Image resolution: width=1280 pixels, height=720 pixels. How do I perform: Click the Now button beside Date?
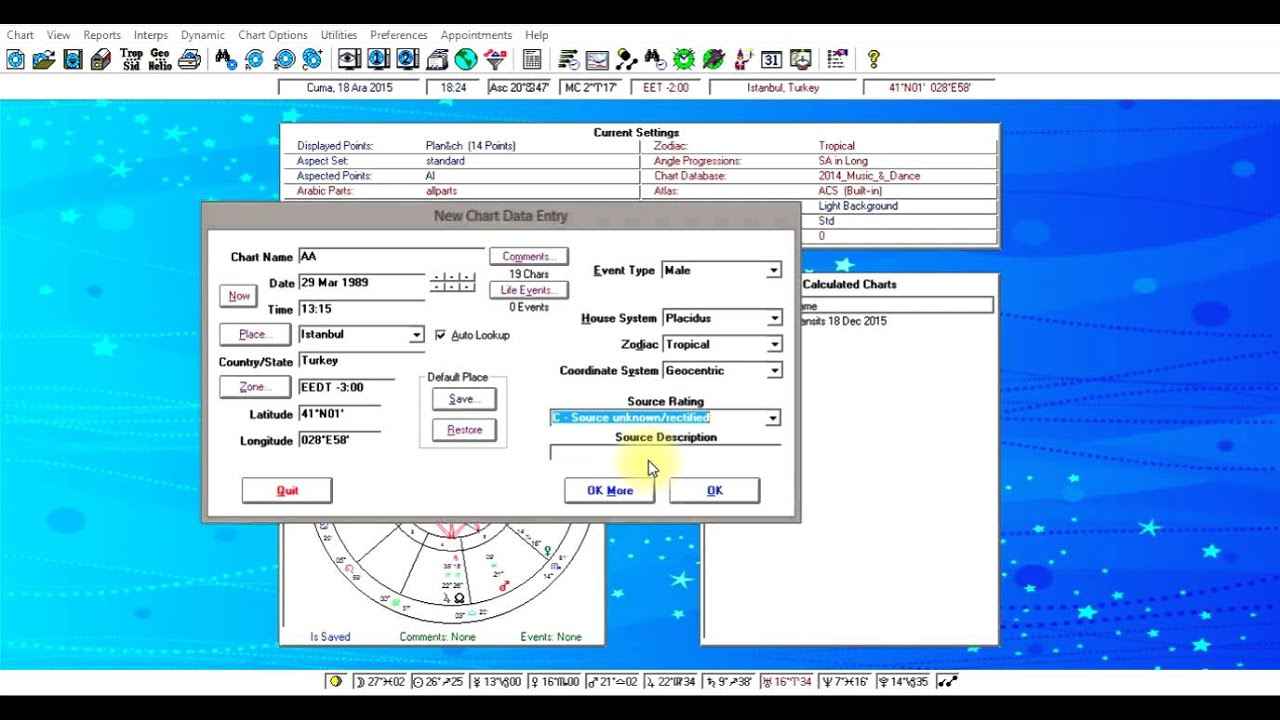[x=239, y=296]
